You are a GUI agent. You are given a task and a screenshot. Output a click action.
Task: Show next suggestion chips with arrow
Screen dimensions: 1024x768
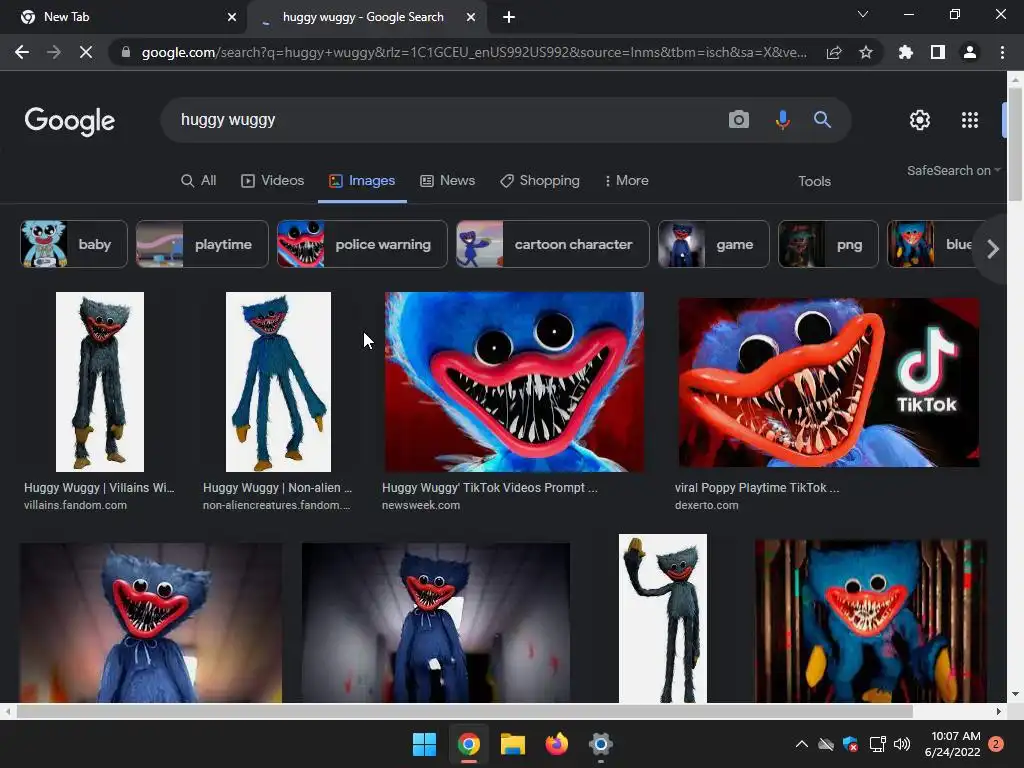[993, 249]
